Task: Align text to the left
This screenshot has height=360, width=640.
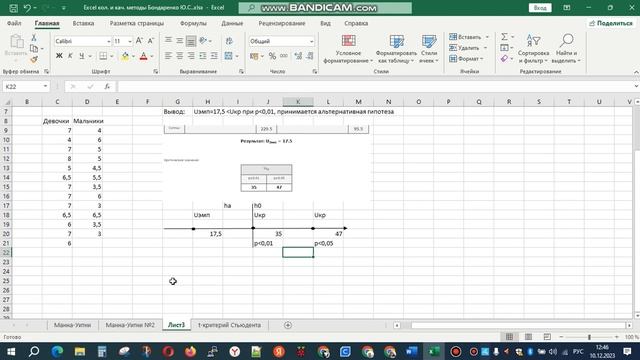Action: 168,56
